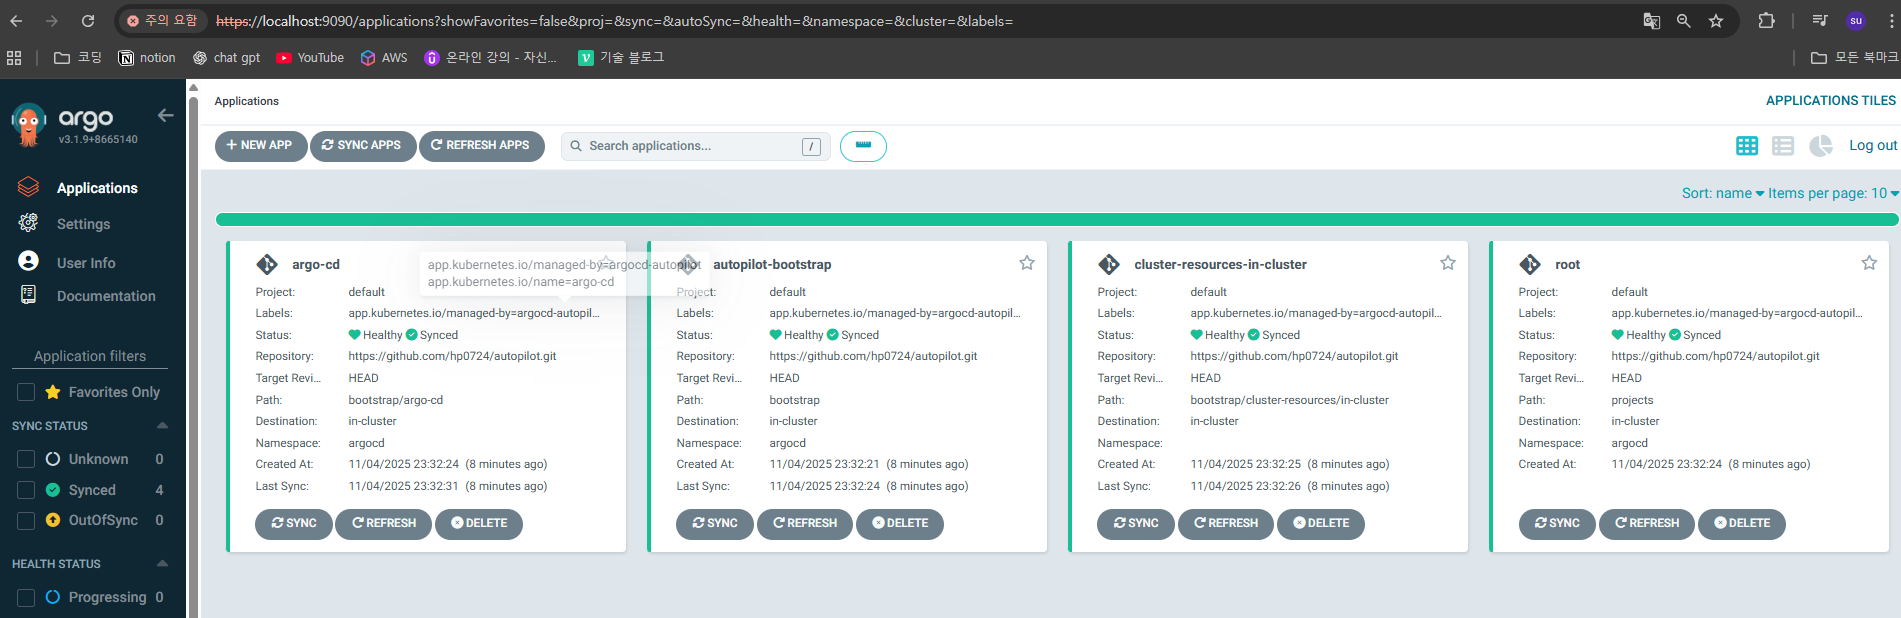This screenshot has height=618, width=1901.
Task: Click DELETE on the autopilot-bootstrap card
Action: pos(899,523)
